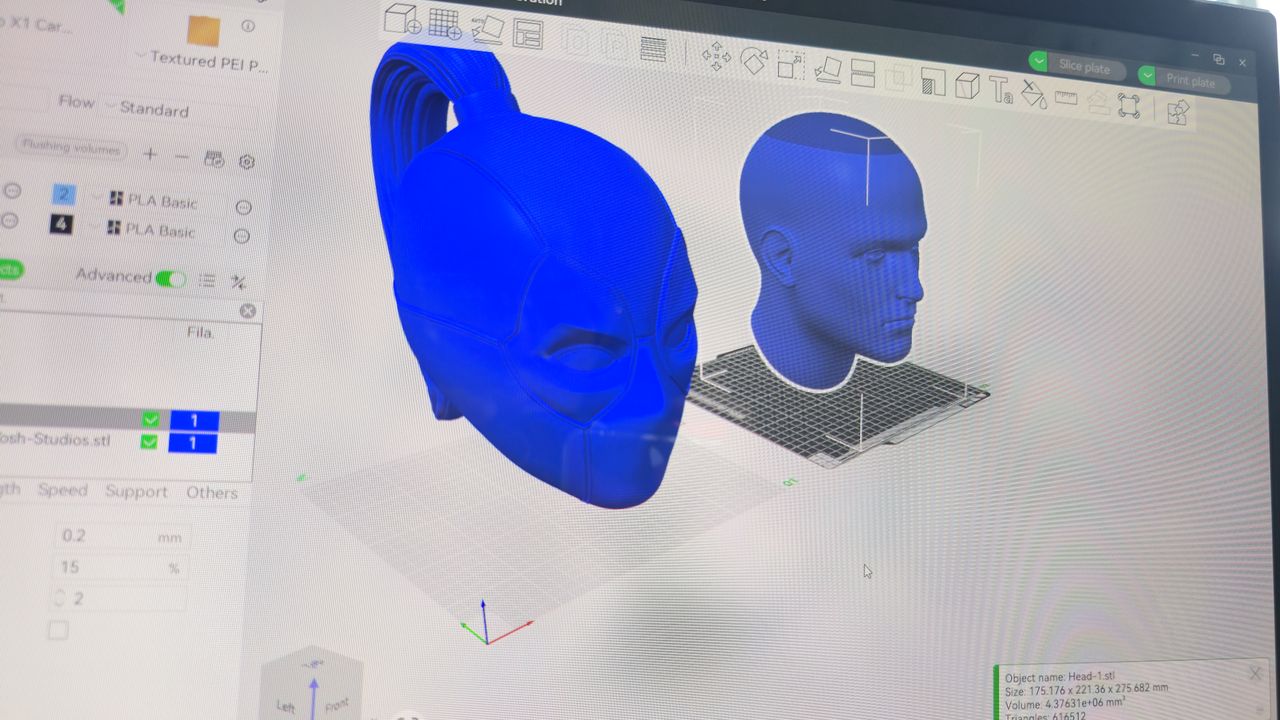The width and height of the screenshot is (1280, 720).
Task: Click the minus icon to remove filament
Action: (181, 157)
